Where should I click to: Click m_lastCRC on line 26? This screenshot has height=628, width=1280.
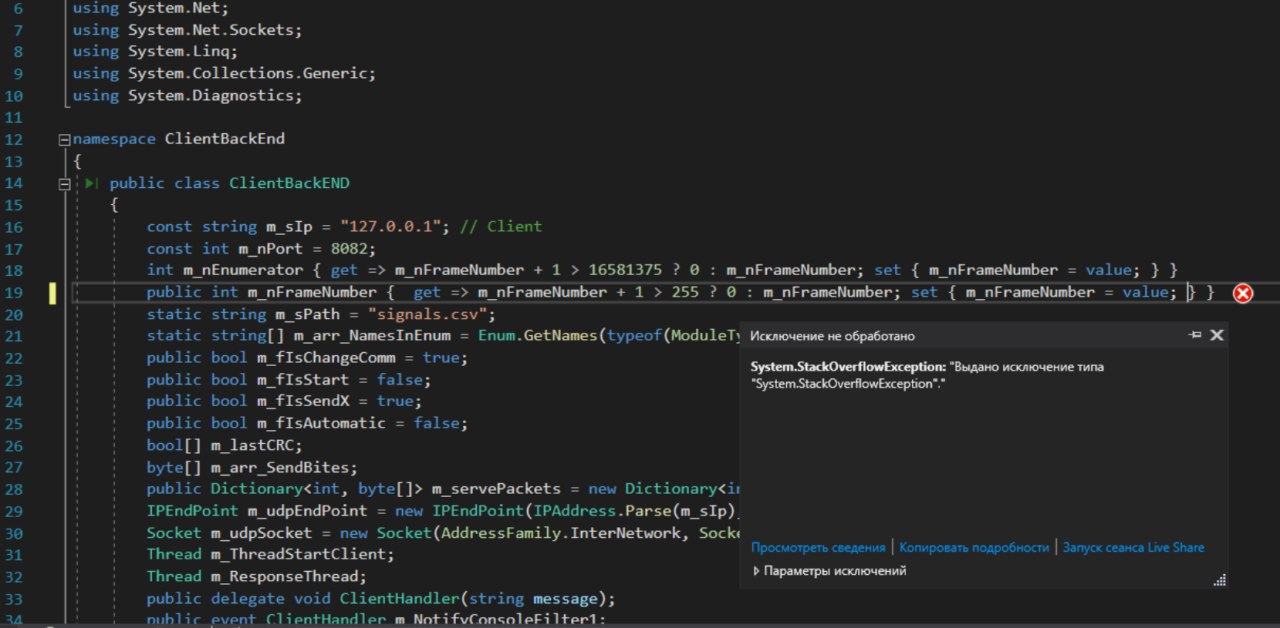(252, 446)
